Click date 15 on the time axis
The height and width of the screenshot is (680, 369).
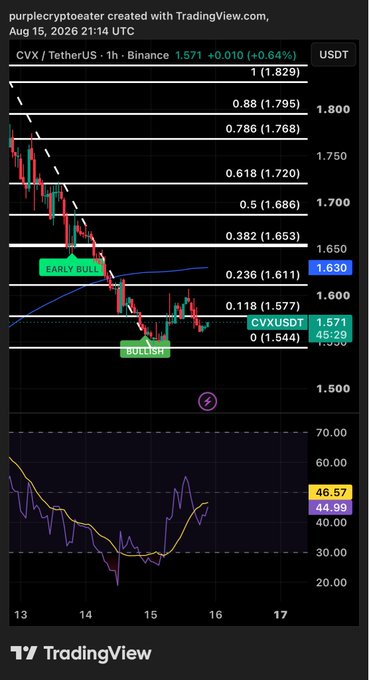(x=150, y=615)
